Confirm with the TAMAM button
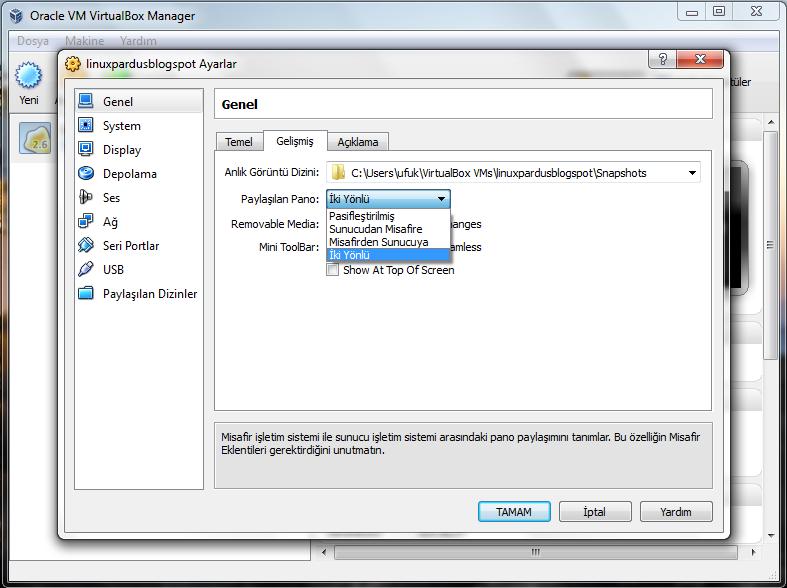 (x=514, y=512)
